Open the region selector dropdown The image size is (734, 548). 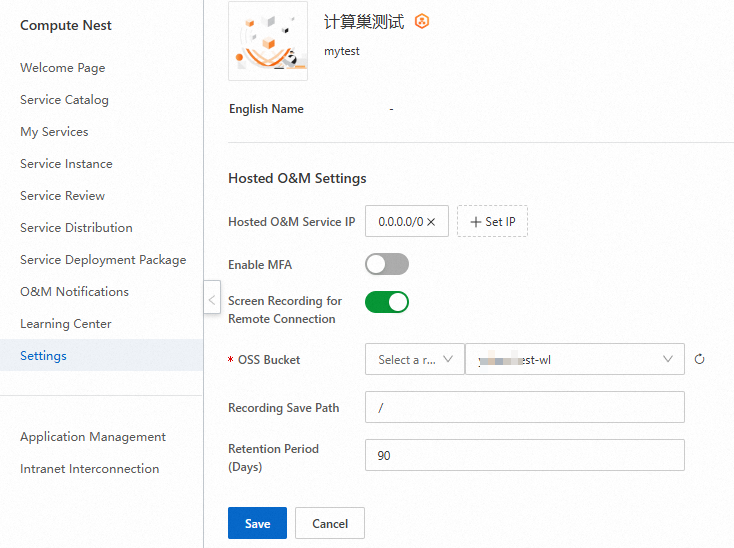pyautogui.click(x=415, y=359)
